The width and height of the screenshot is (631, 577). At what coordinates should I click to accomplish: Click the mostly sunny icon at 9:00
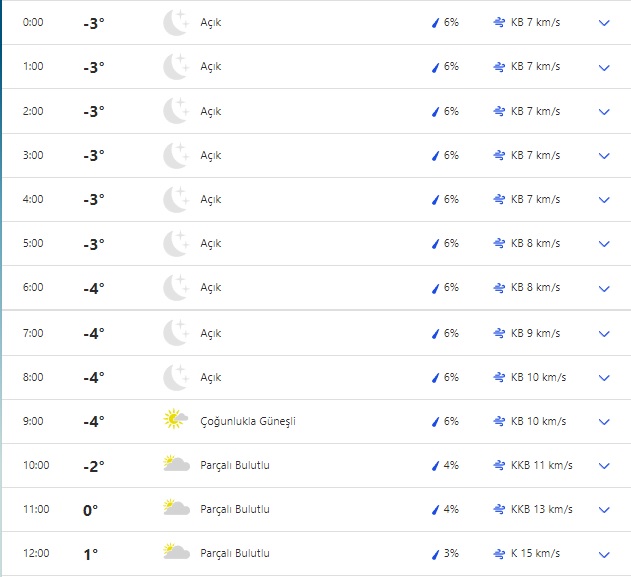pyautogui.click(x=176, y=420)
